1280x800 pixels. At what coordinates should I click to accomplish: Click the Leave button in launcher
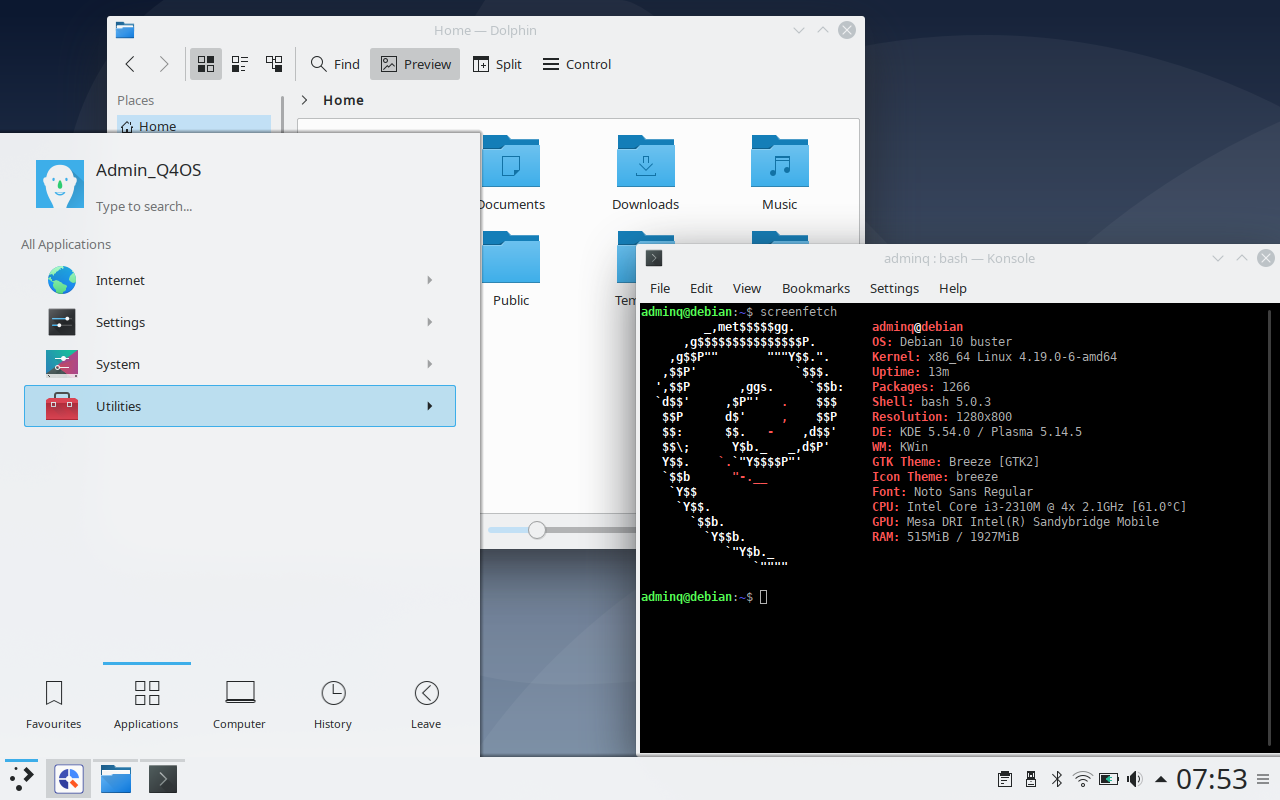(x=426, y=704)
